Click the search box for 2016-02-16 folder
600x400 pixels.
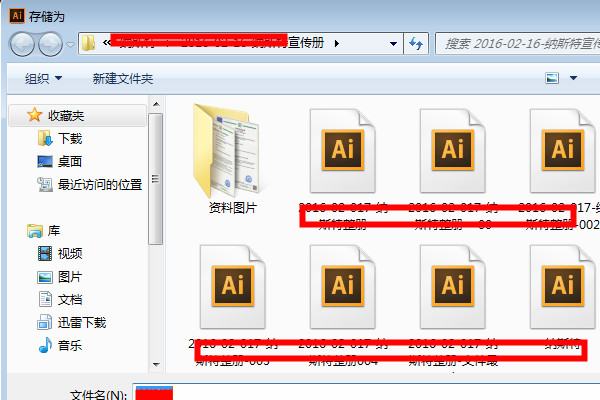pos(518,44)
